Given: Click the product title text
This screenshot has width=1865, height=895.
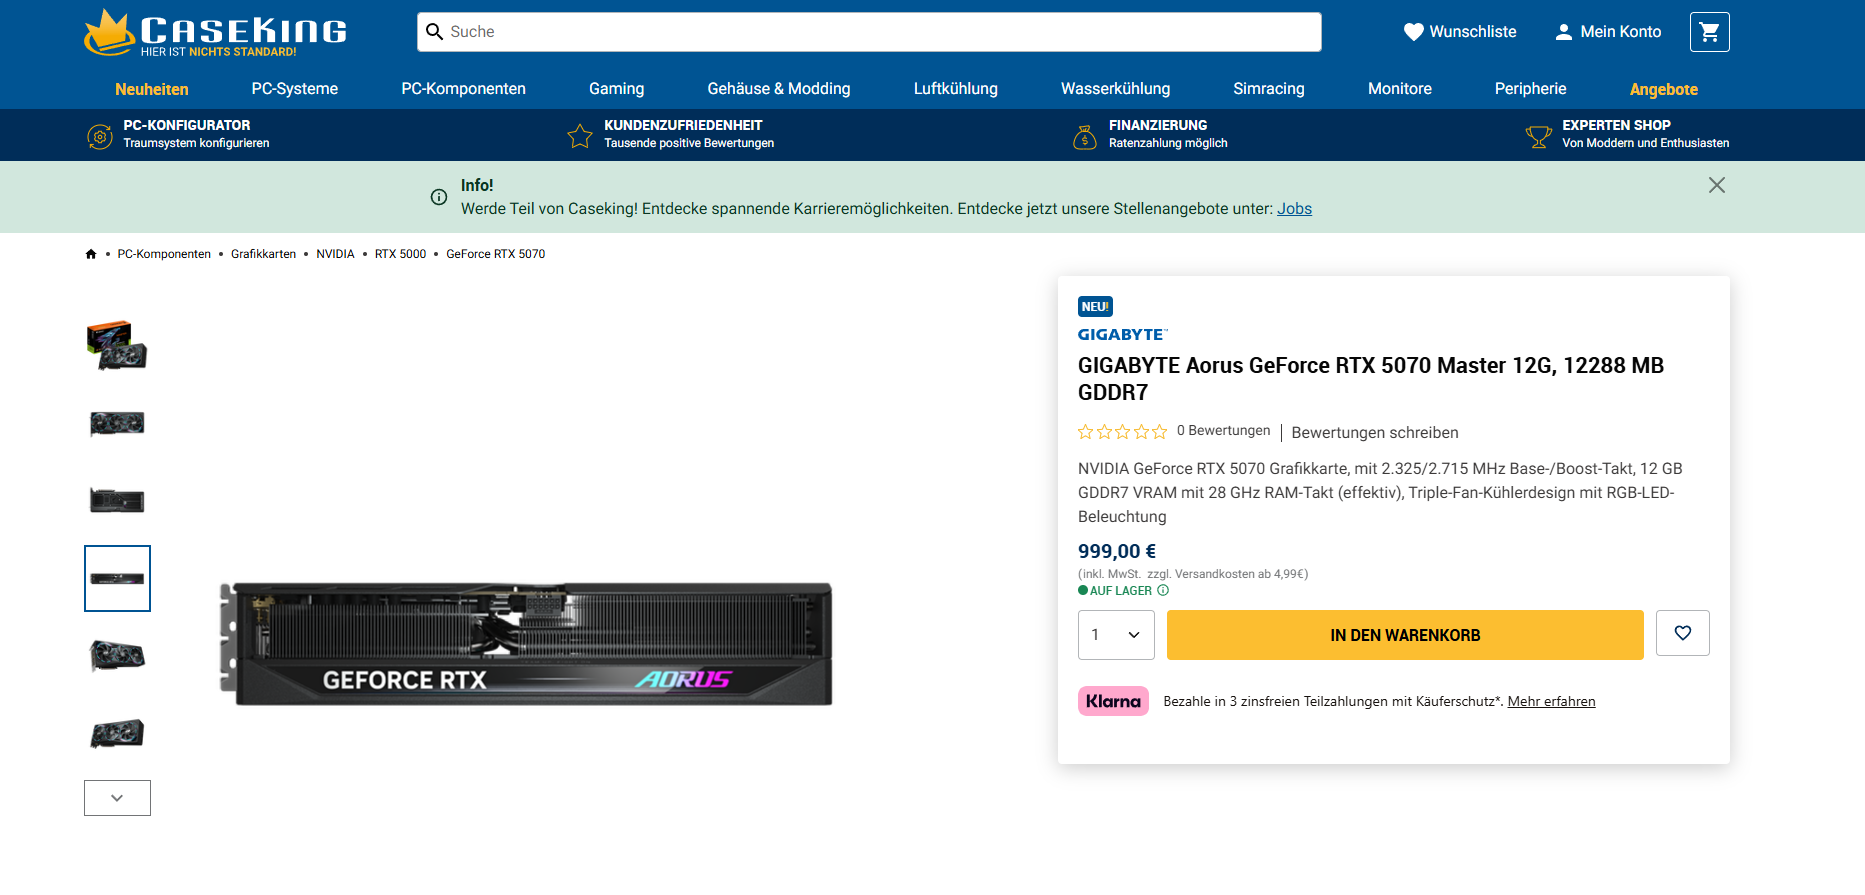Looking at the screenshot, I should tap(1371, 379).
